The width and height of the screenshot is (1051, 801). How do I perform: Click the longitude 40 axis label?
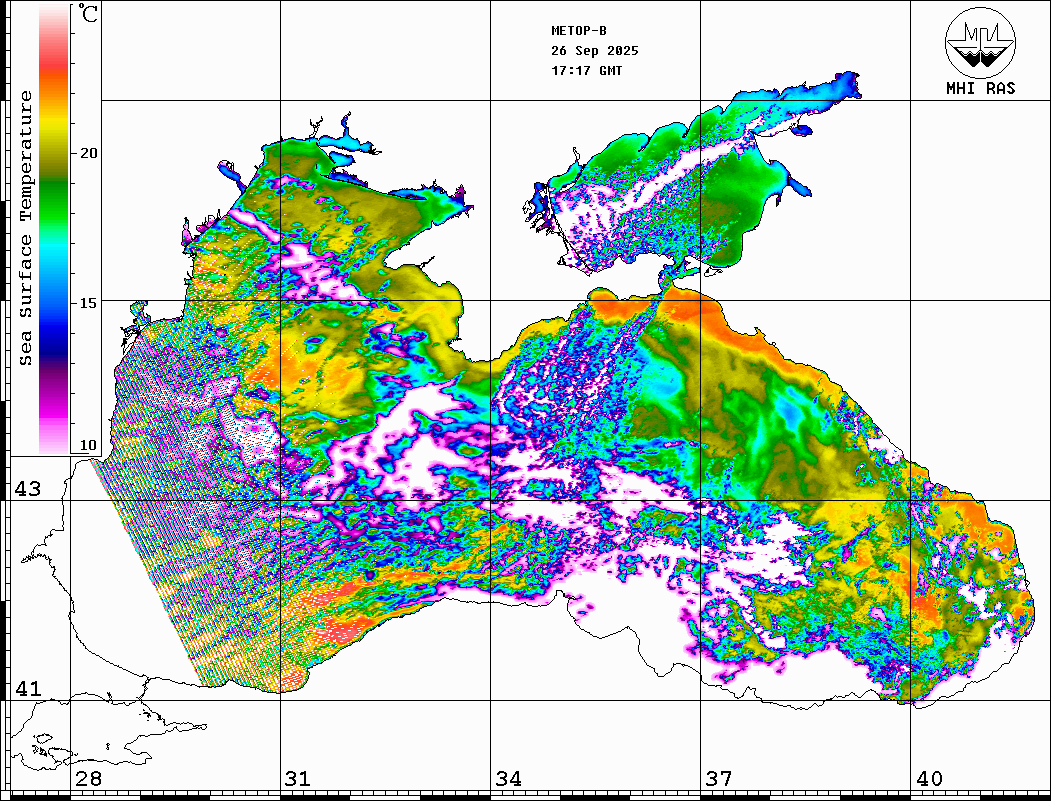pyautogui.click(x=928, y=778)
